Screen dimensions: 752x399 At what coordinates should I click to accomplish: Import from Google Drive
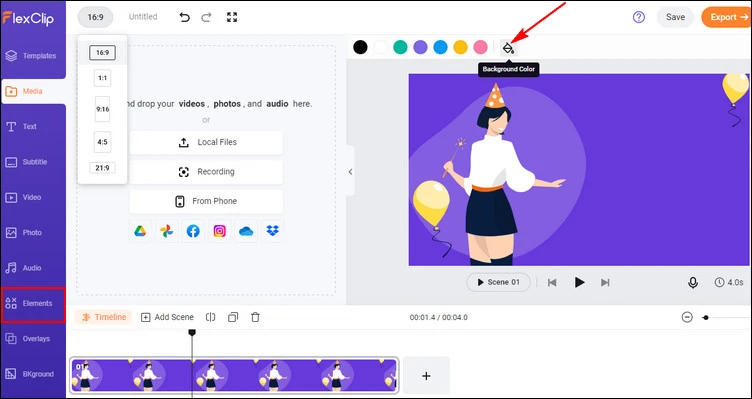140,231
